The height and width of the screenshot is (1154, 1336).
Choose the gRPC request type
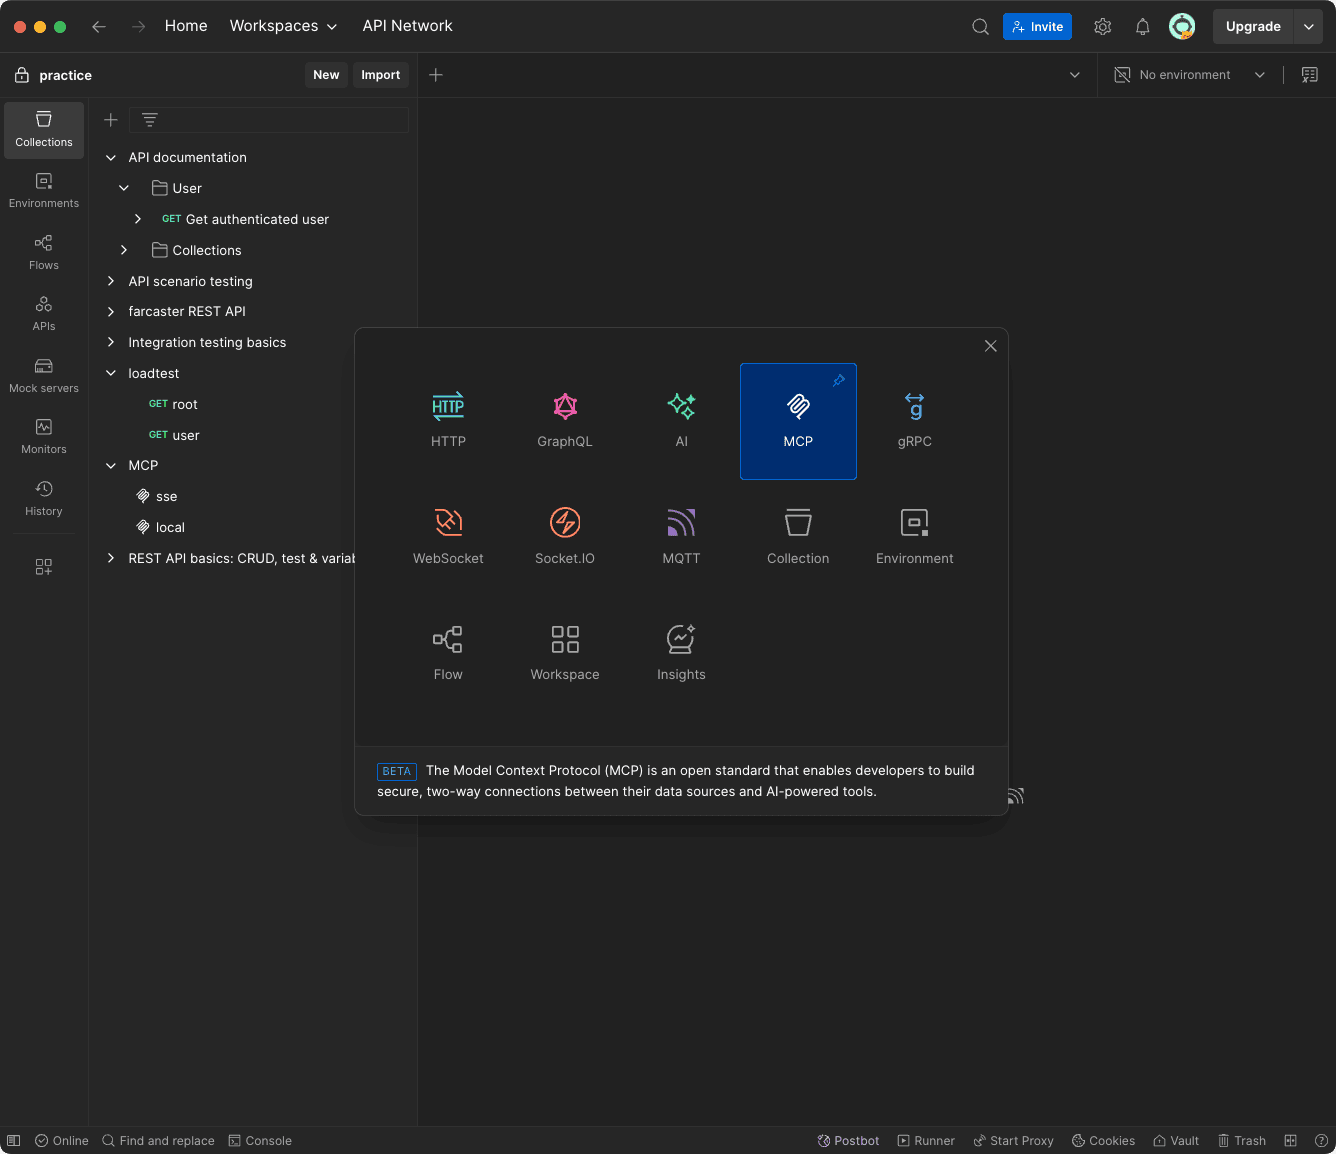coord(915,421)
